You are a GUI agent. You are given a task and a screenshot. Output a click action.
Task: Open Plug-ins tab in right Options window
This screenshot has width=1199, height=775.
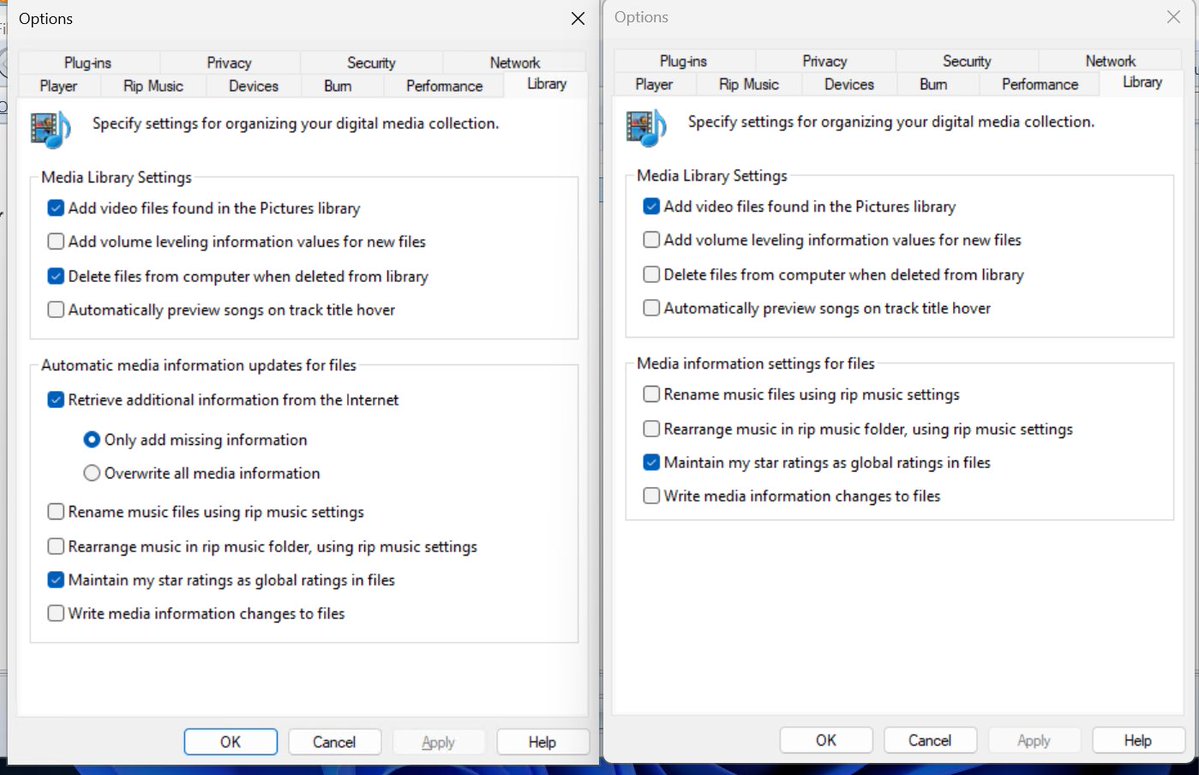tap(684, 61)
